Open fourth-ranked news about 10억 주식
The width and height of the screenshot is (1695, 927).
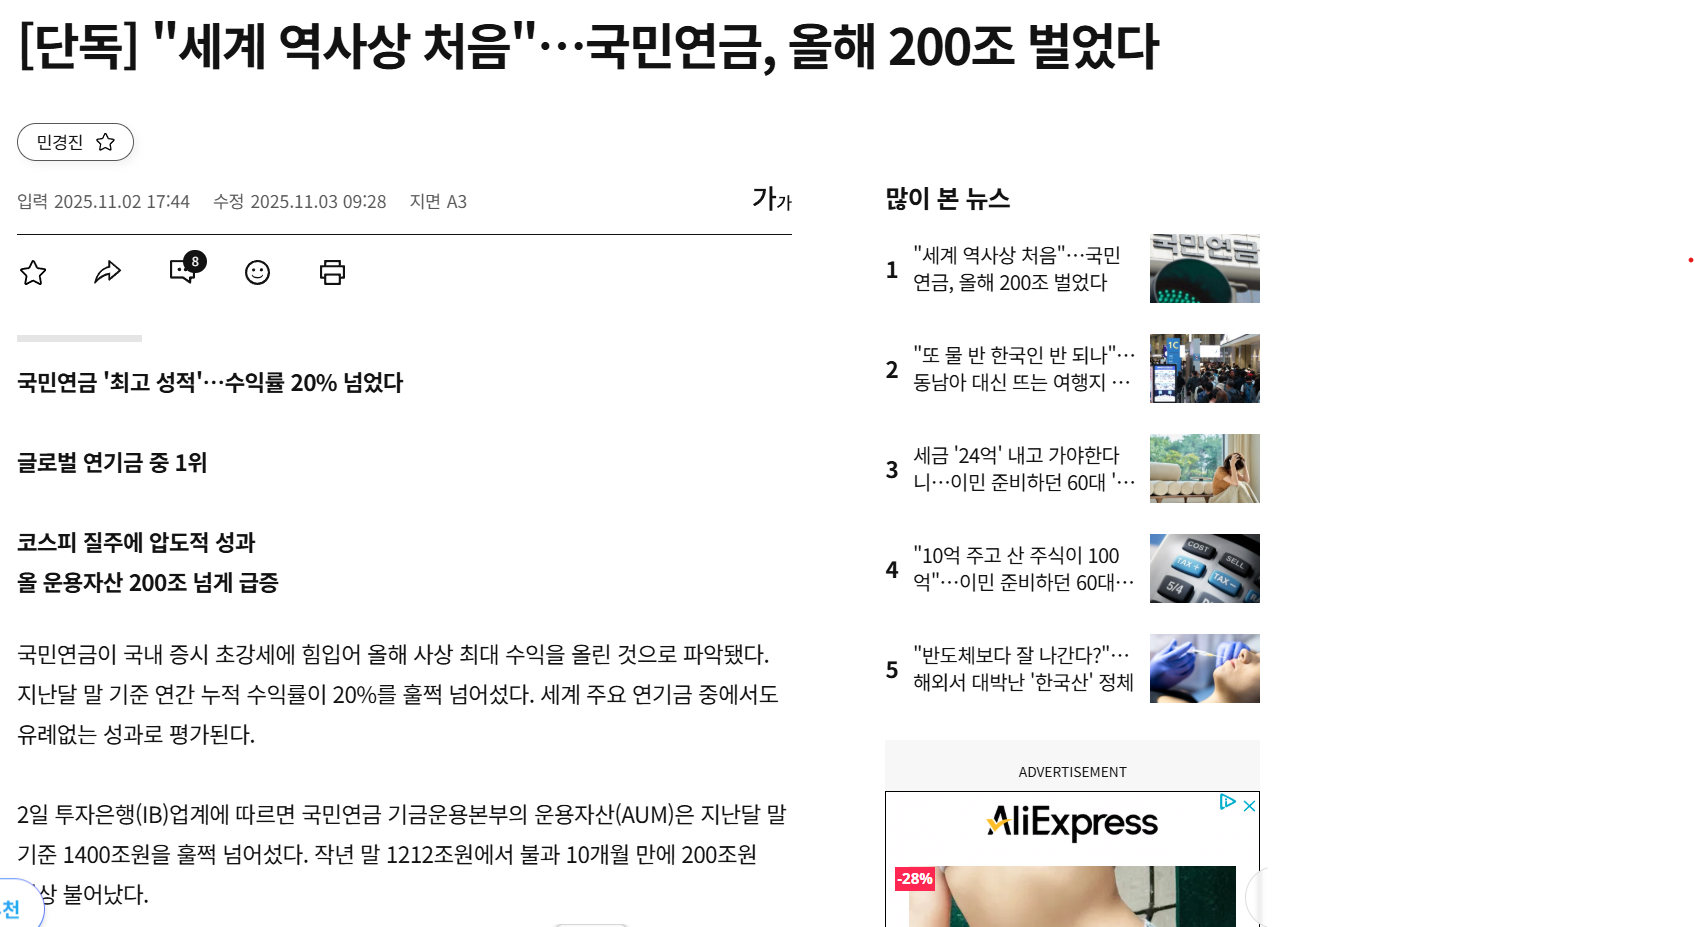1022,569
